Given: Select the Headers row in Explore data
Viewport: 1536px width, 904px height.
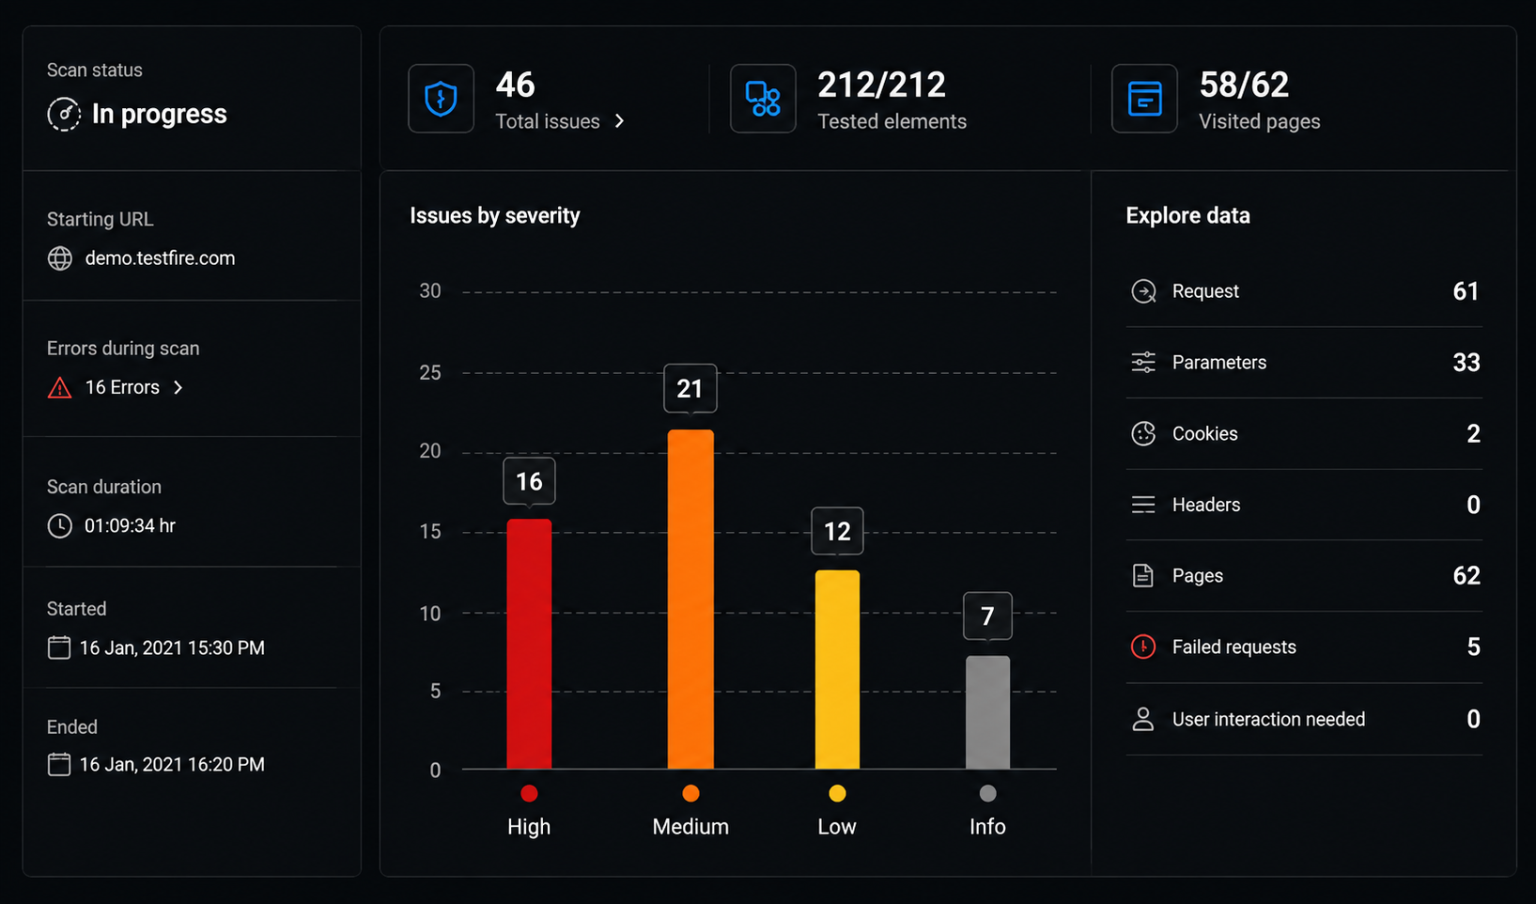Looking at the screenshot, I should [1304, 505].
